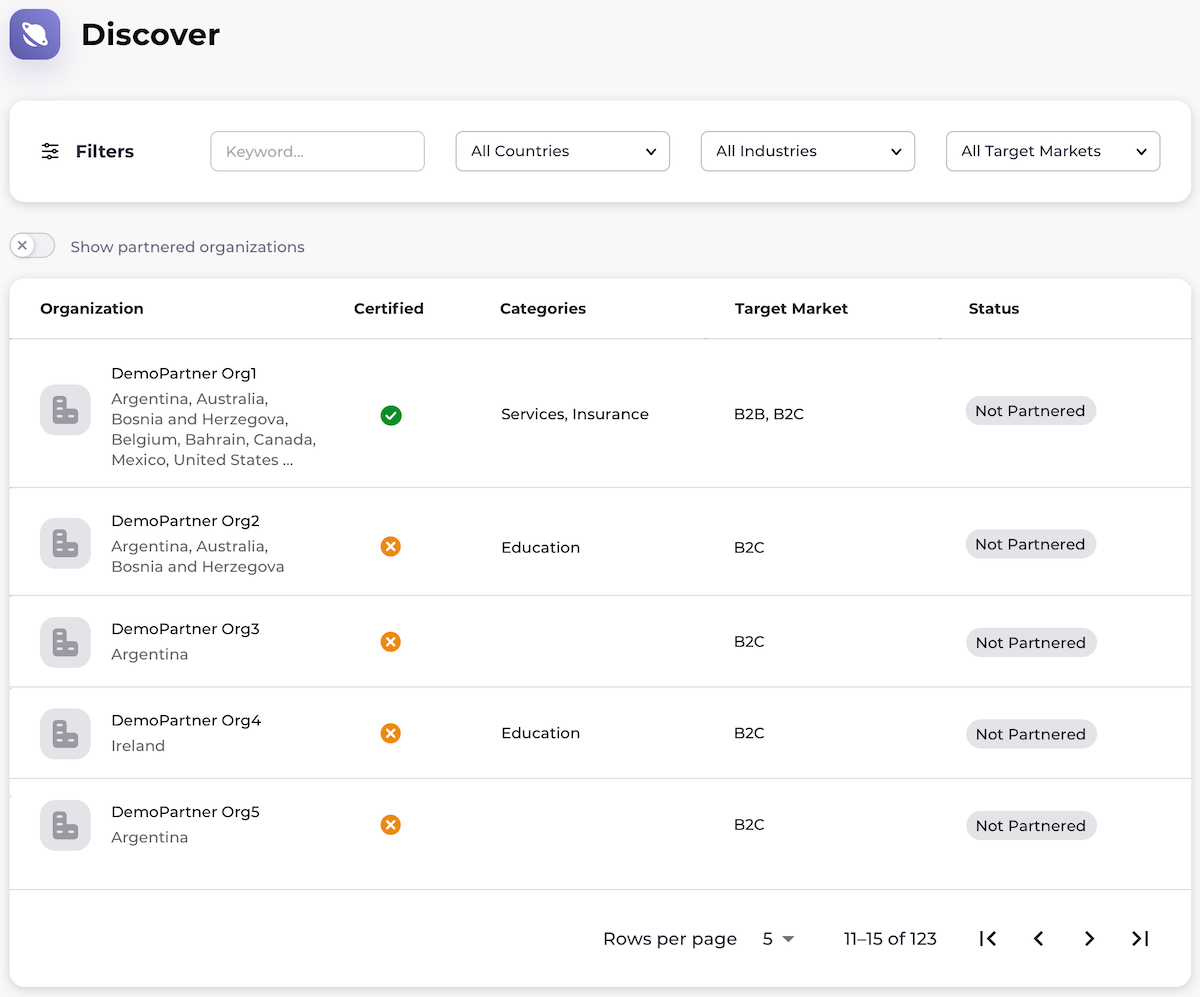
Task: Click Org2 country list ending Bosnia and Herzegova
Action: (x=198, y=556)
